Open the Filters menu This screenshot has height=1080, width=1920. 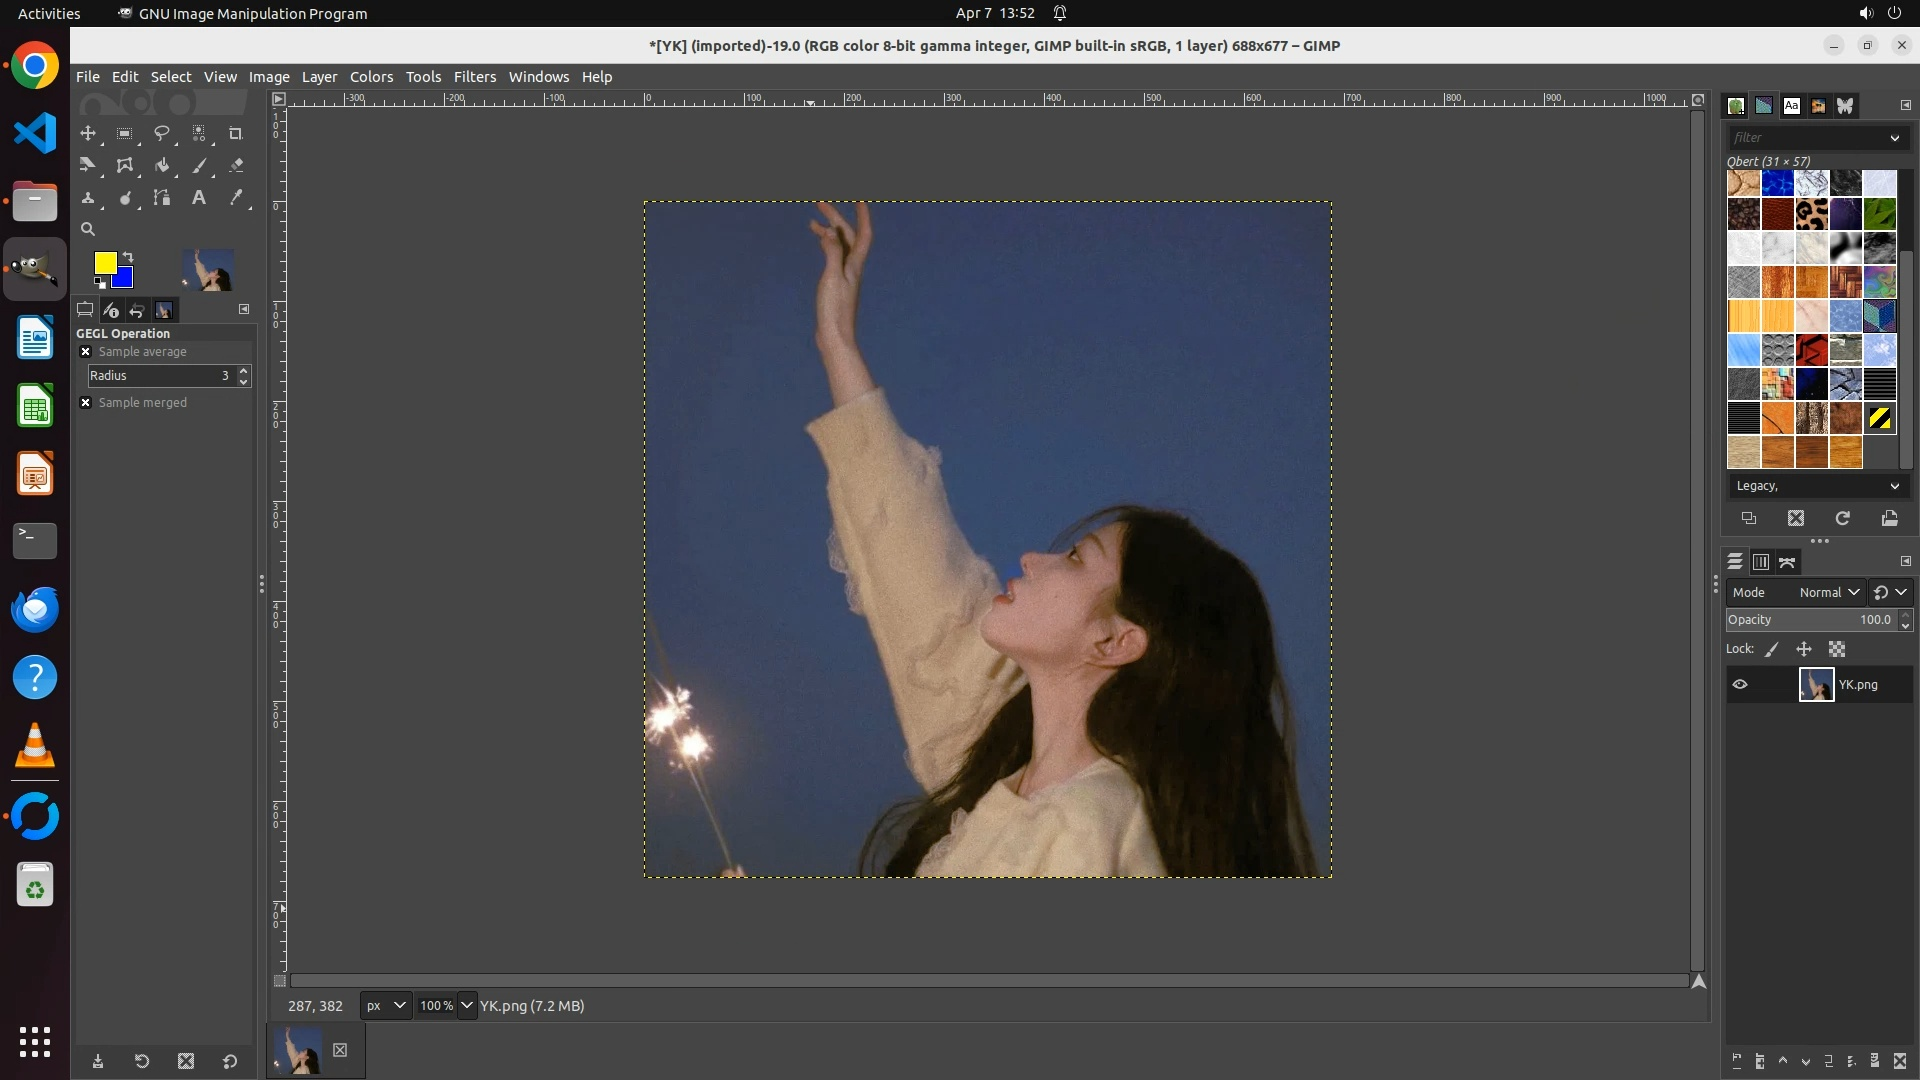(474, 77)
